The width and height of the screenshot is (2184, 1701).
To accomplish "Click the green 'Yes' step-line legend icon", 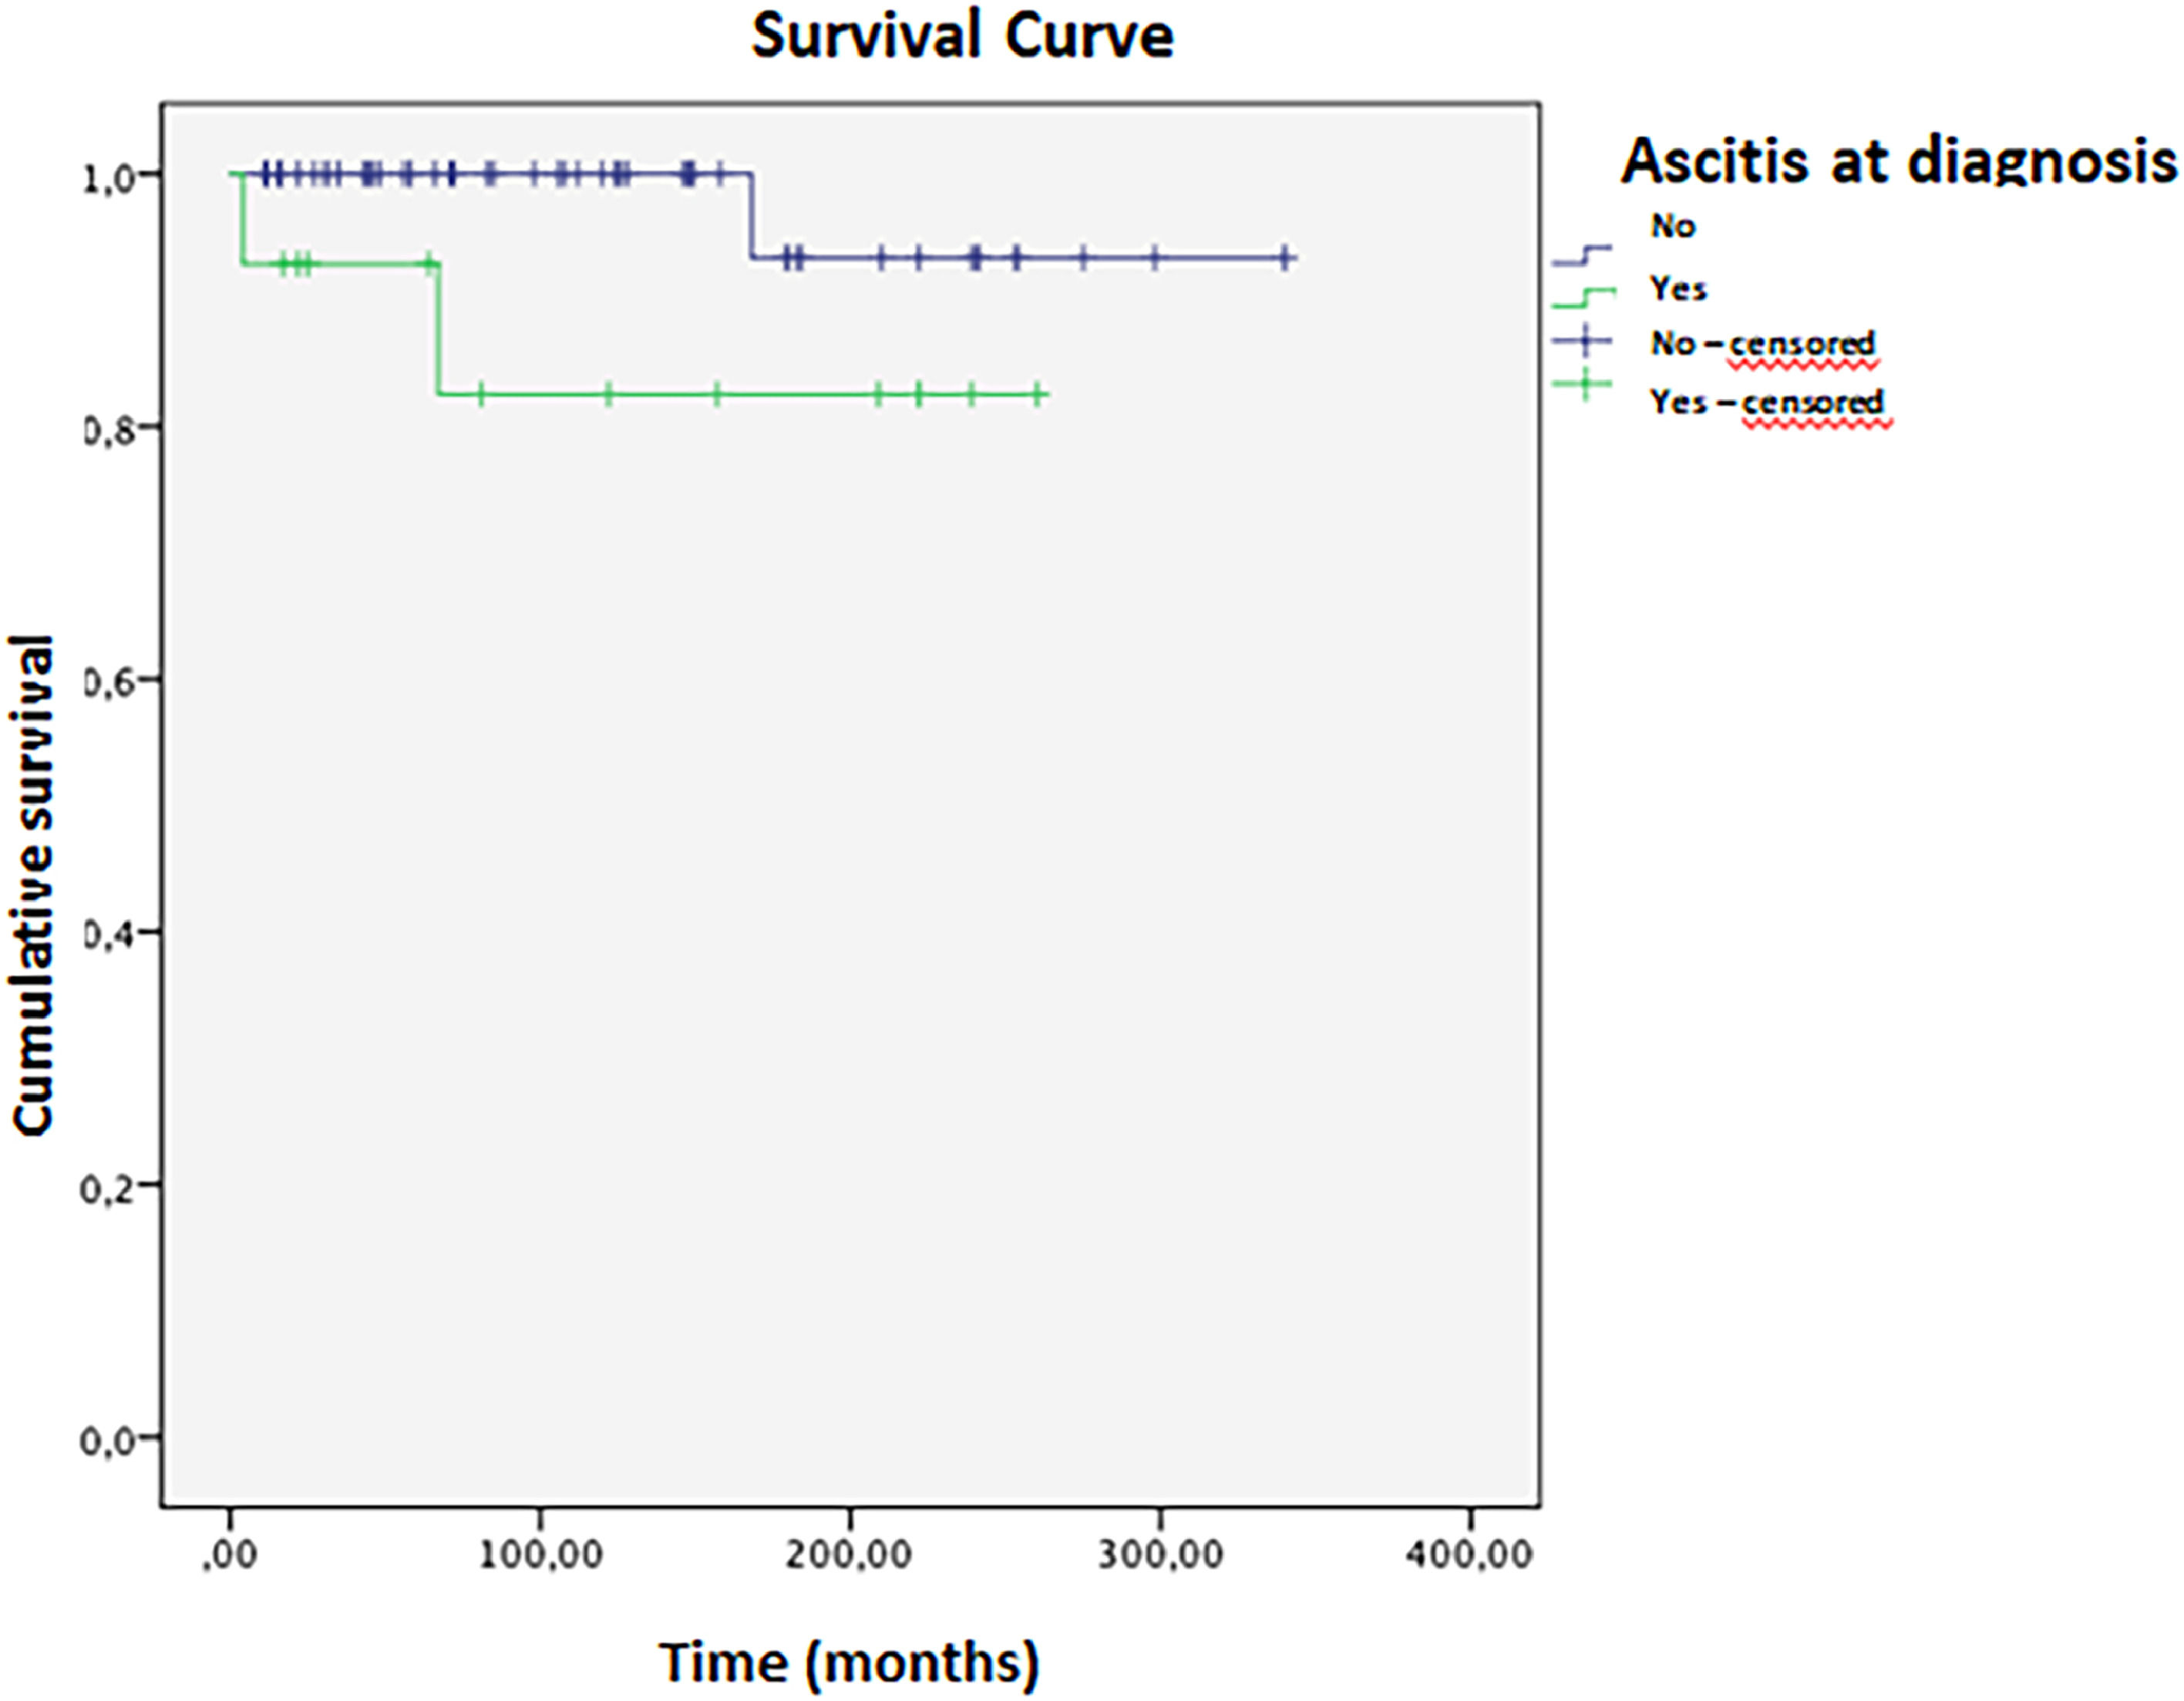I will tap(1584, 297).
